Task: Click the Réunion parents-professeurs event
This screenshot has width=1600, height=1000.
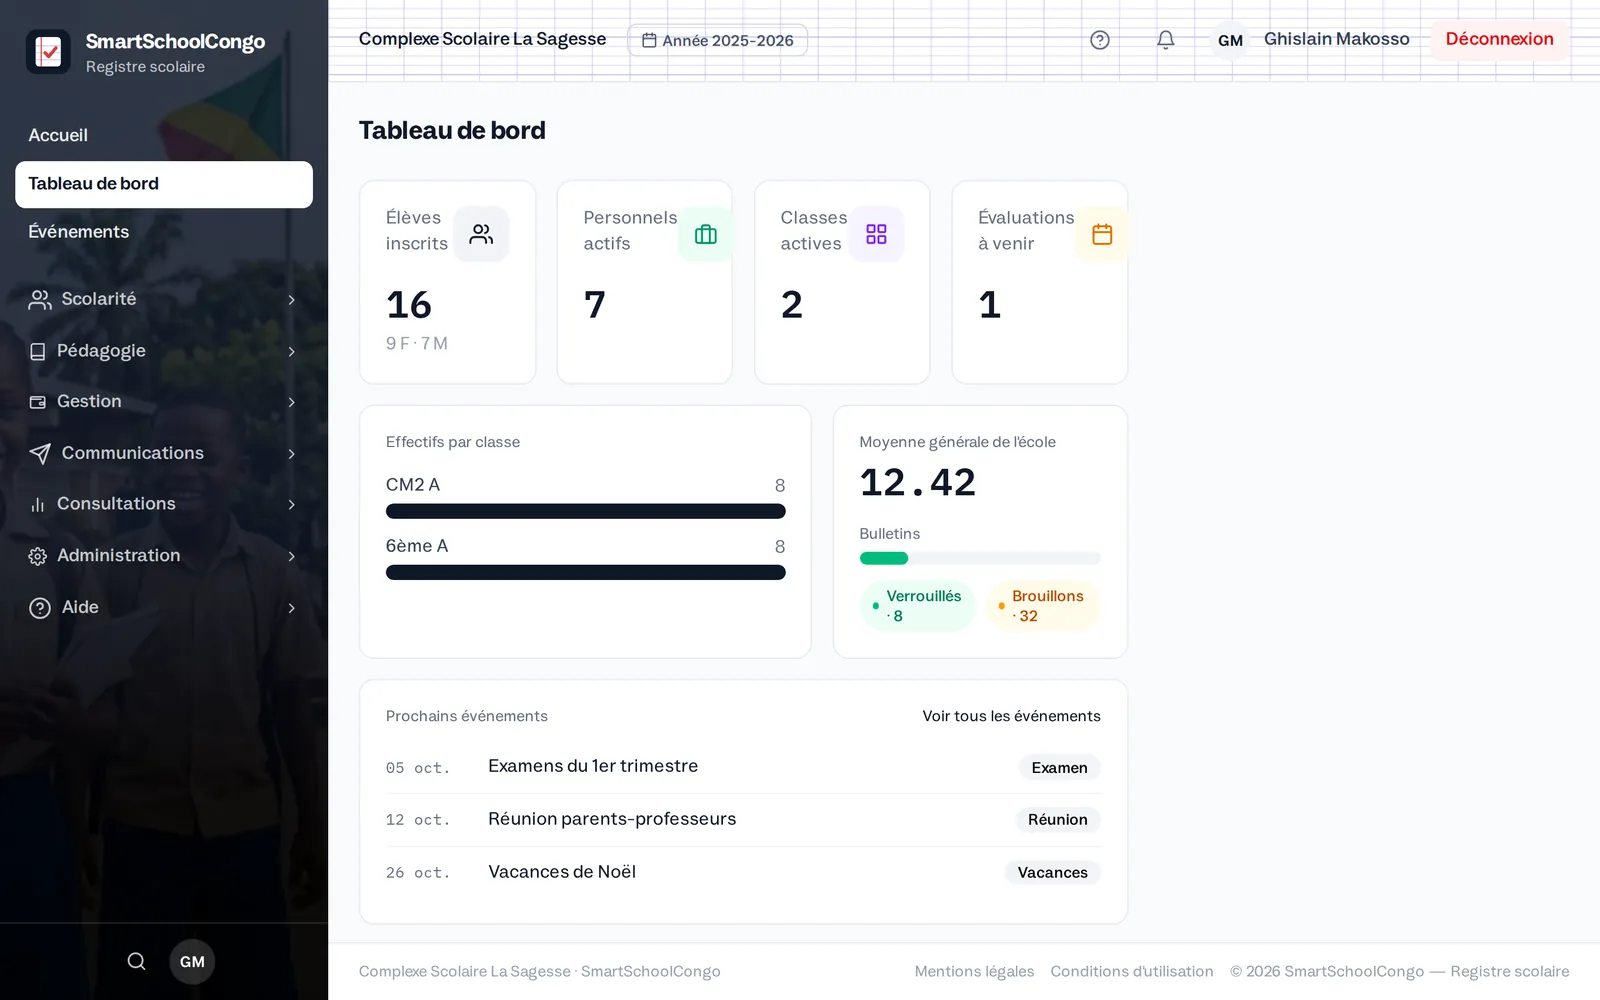Action: point(743,820)
